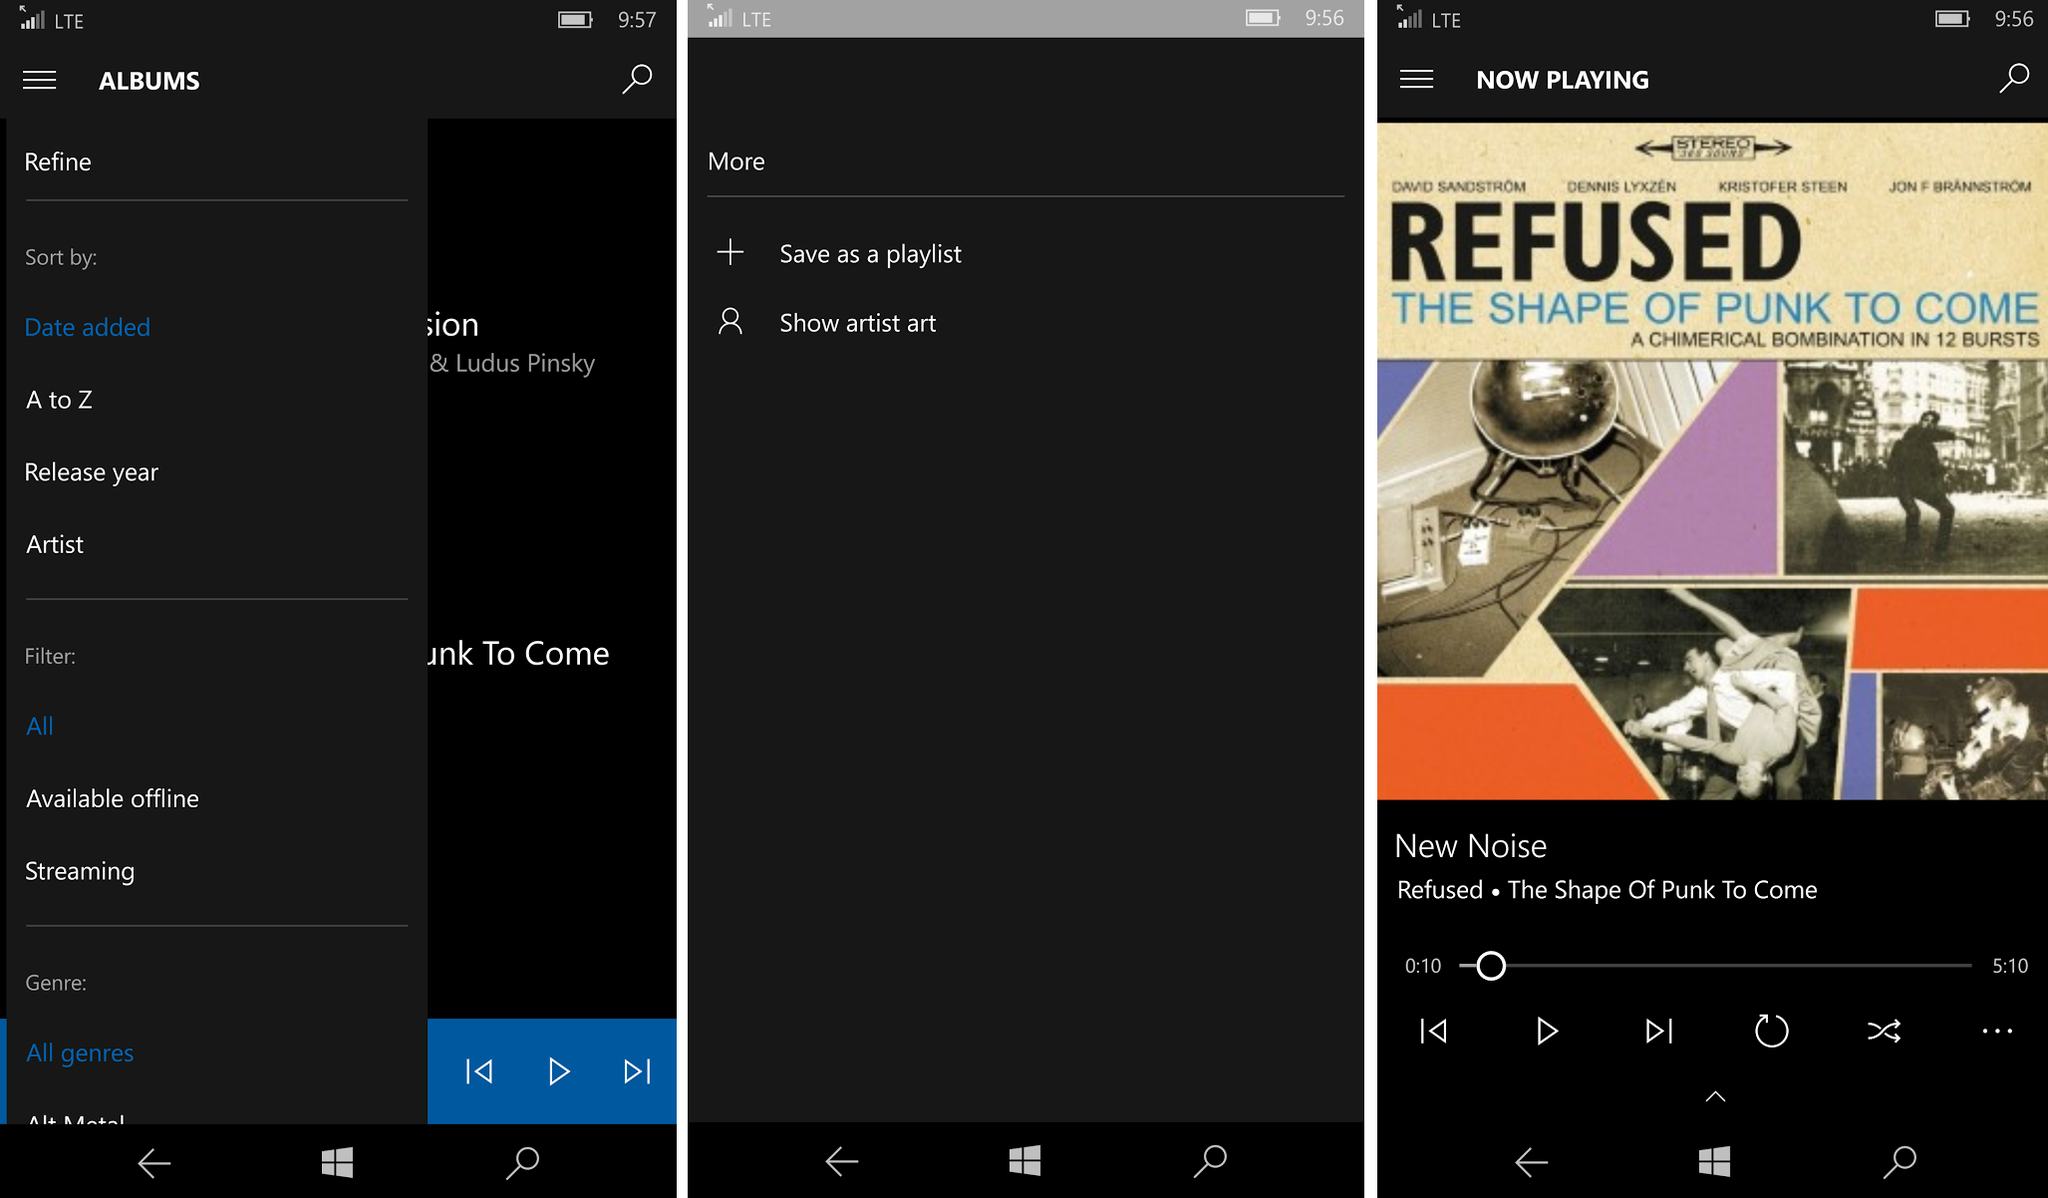2048x1198 pixels.
Task: Play the song New Noise
Action: coord(1546,1031)
